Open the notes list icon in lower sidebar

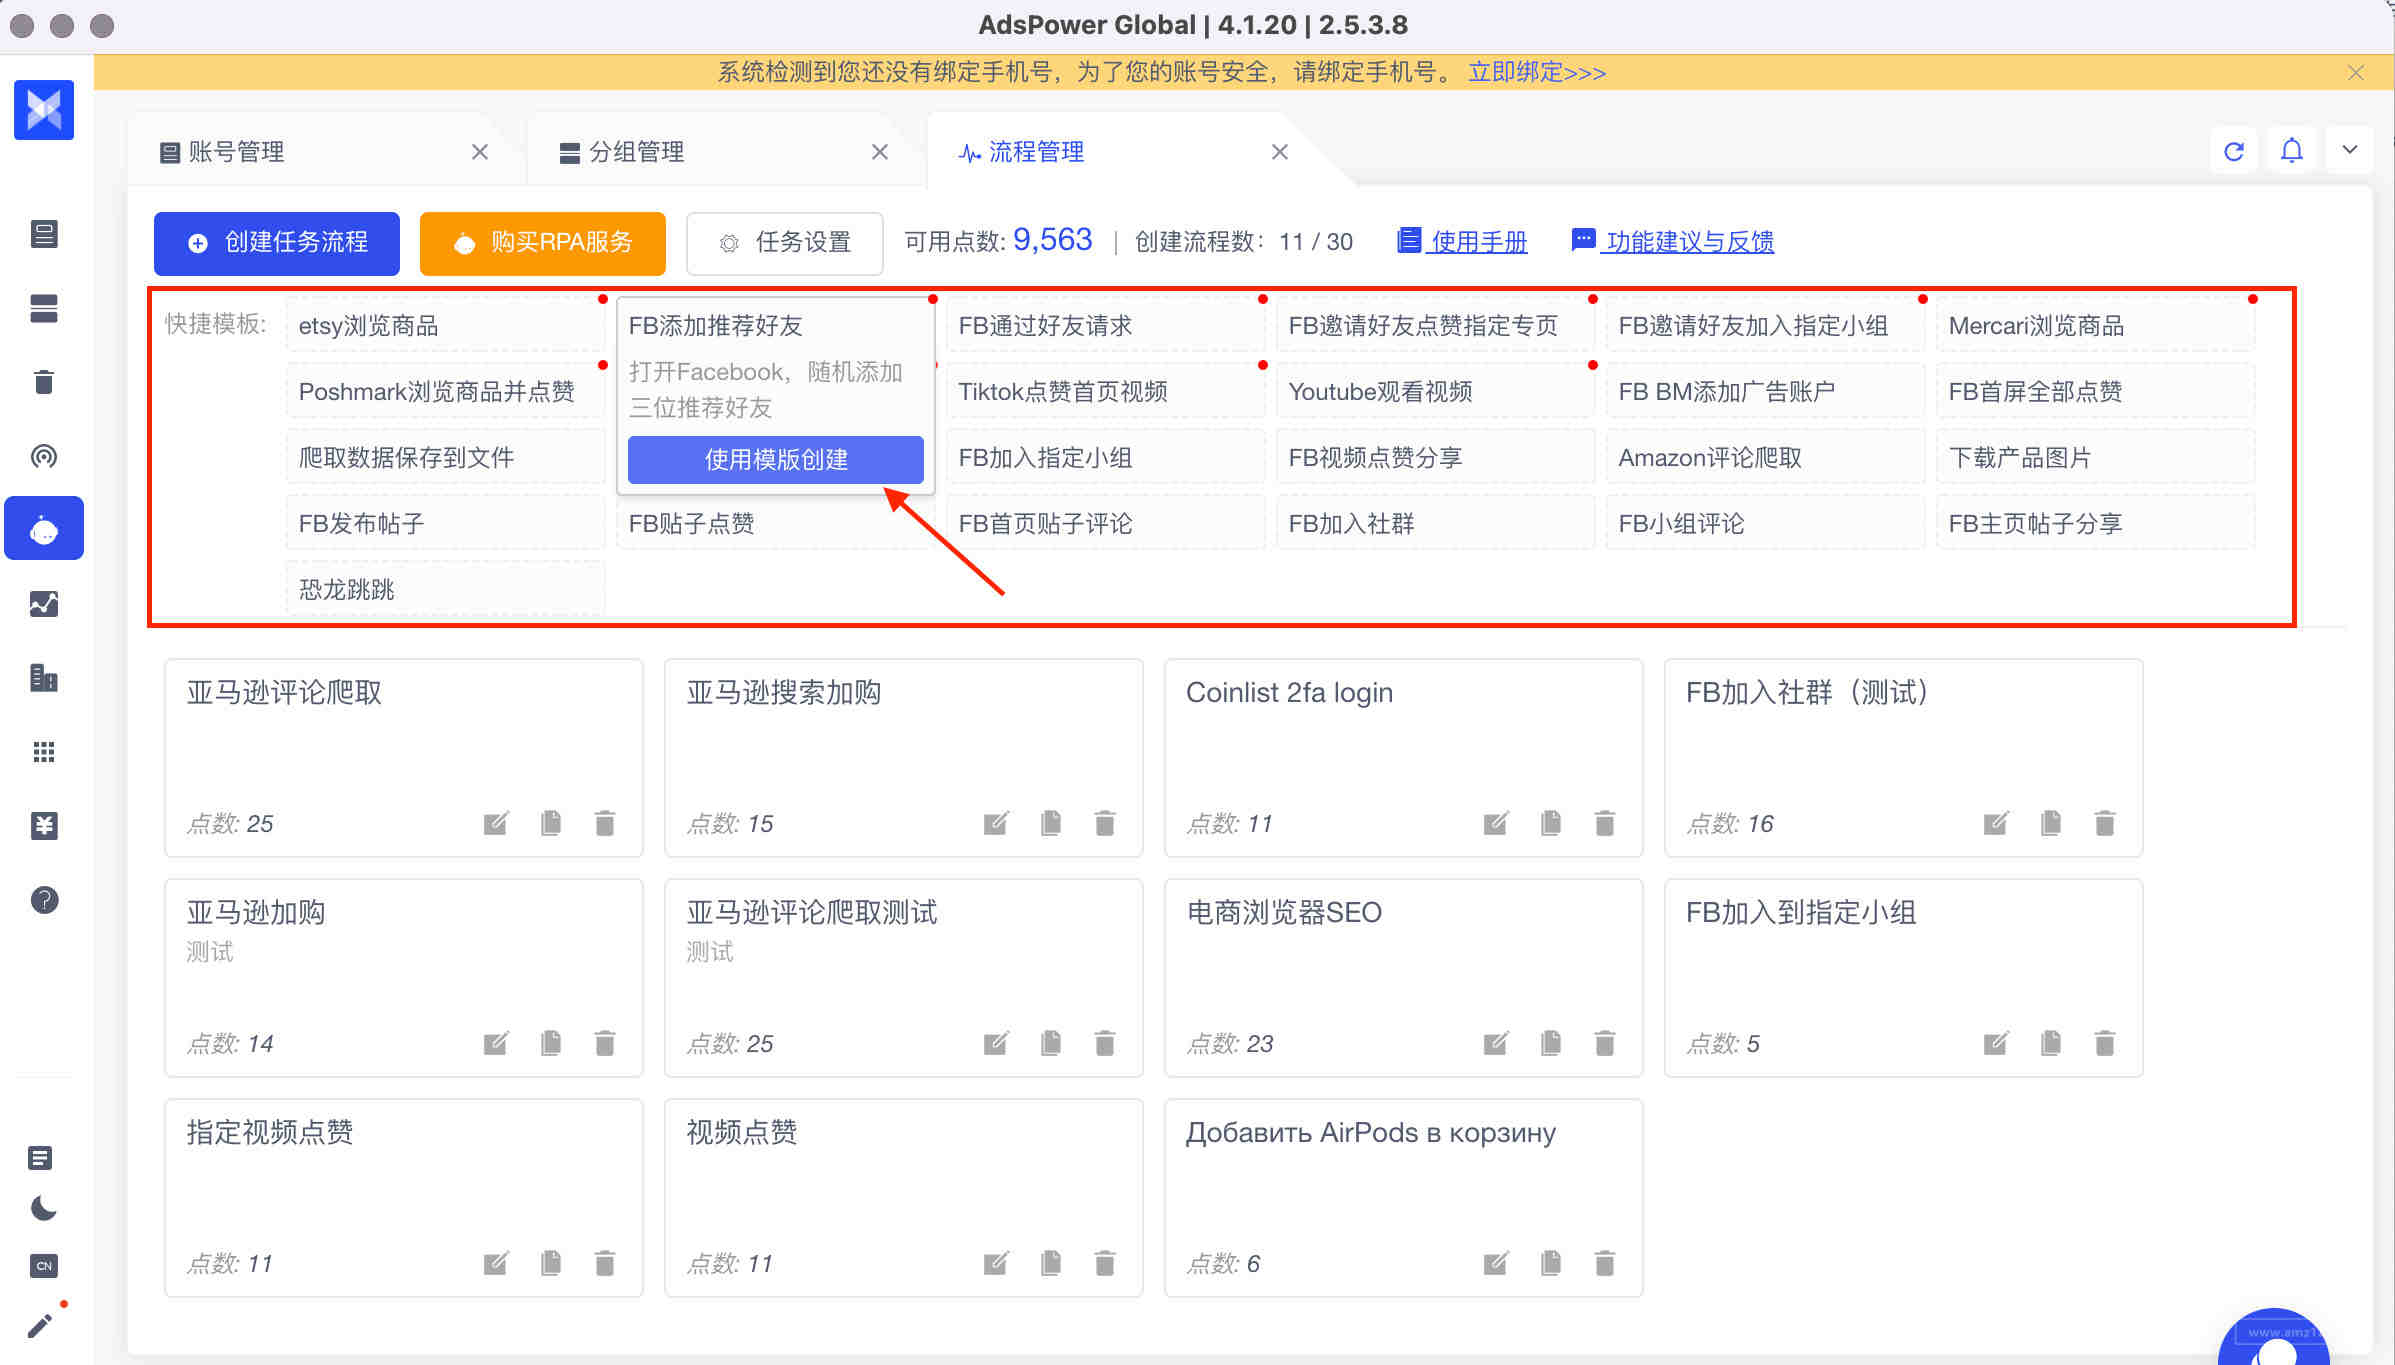tap(40, 1158)
